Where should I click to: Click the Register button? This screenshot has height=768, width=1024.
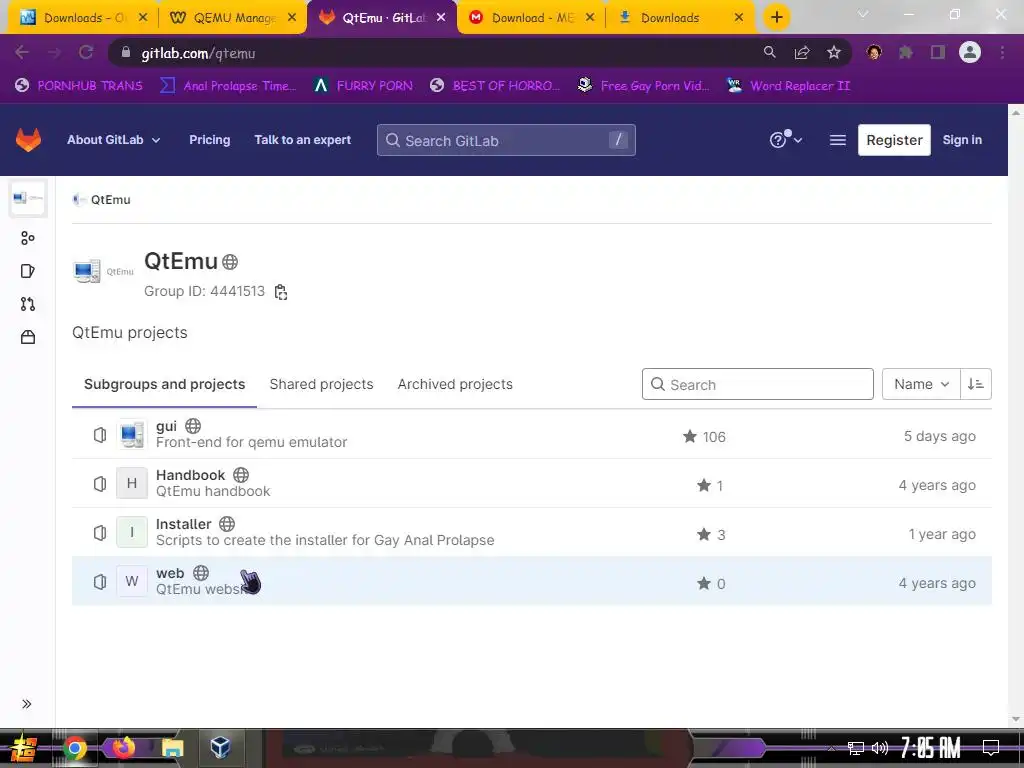(893, 140)
